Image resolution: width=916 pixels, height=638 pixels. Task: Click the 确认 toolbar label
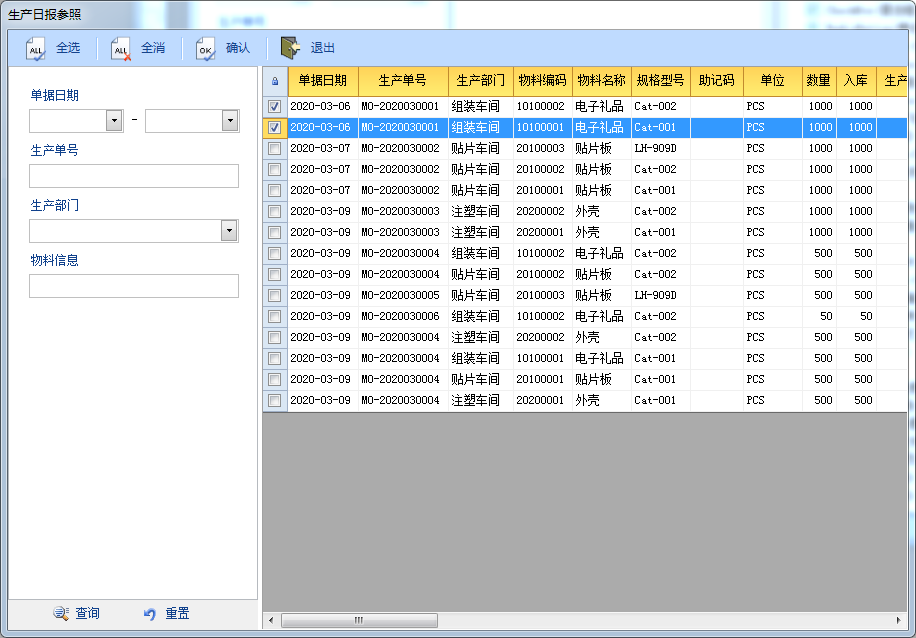[238, 48]
